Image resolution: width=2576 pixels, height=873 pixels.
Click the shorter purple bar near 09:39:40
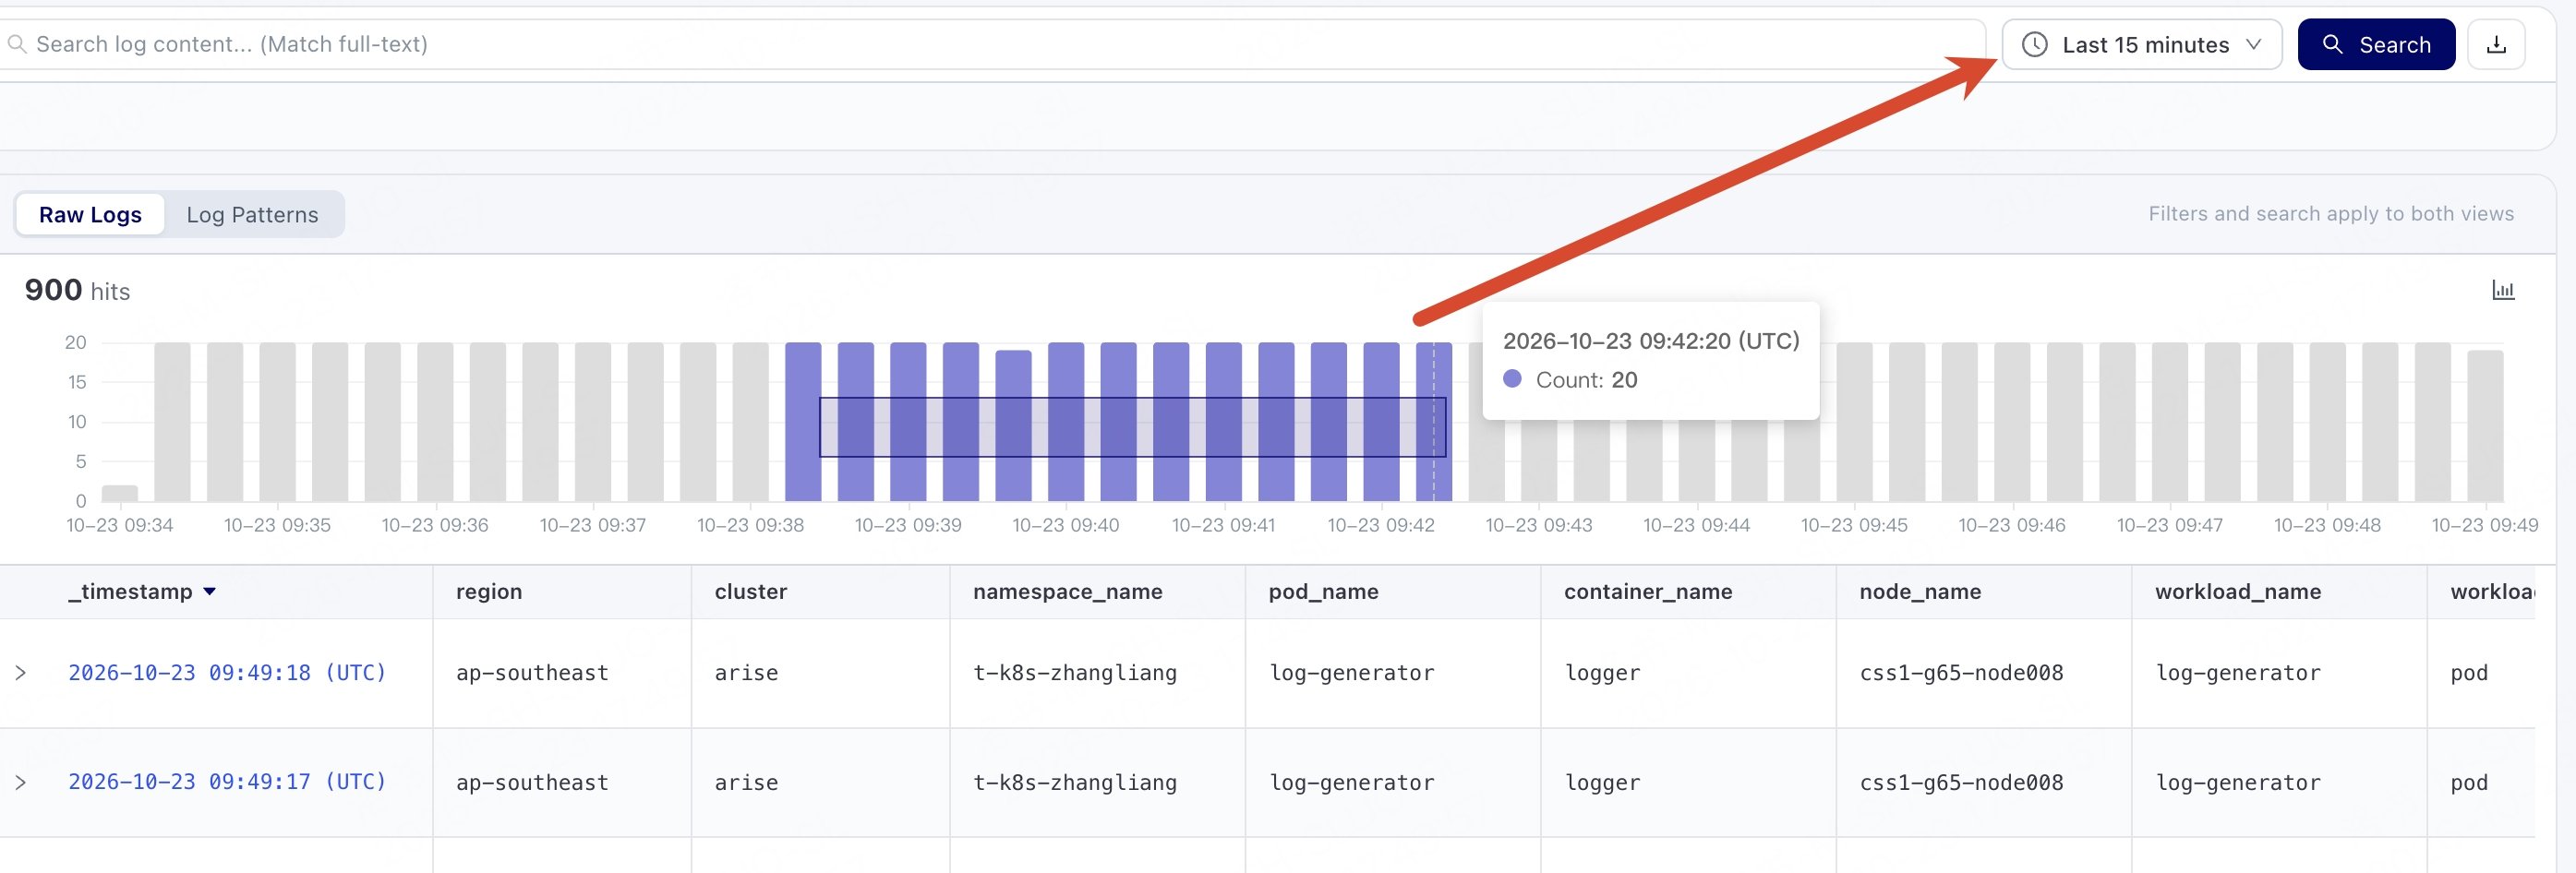click(1013, 425)
